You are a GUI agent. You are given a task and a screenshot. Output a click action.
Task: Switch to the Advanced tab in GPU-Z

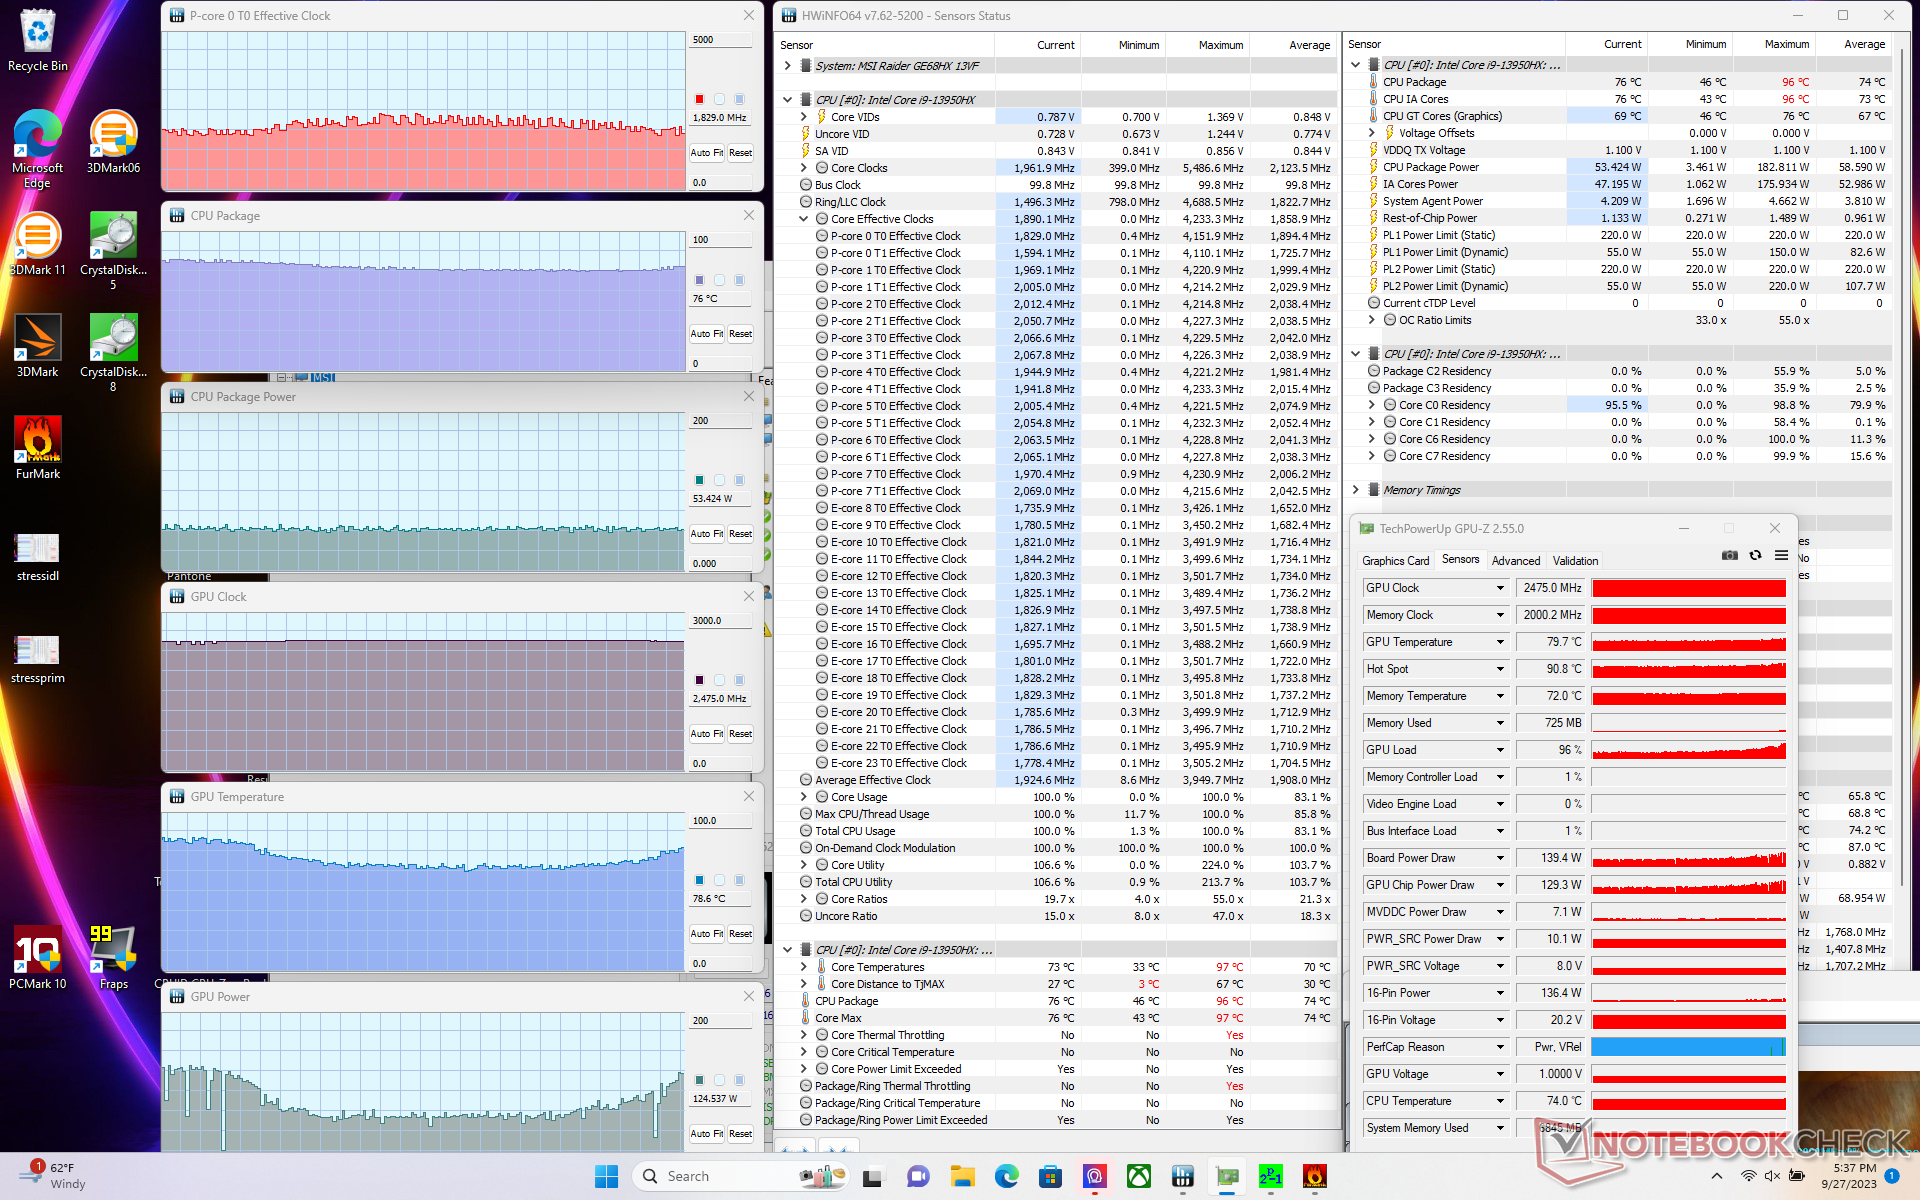click(1515, 561)
